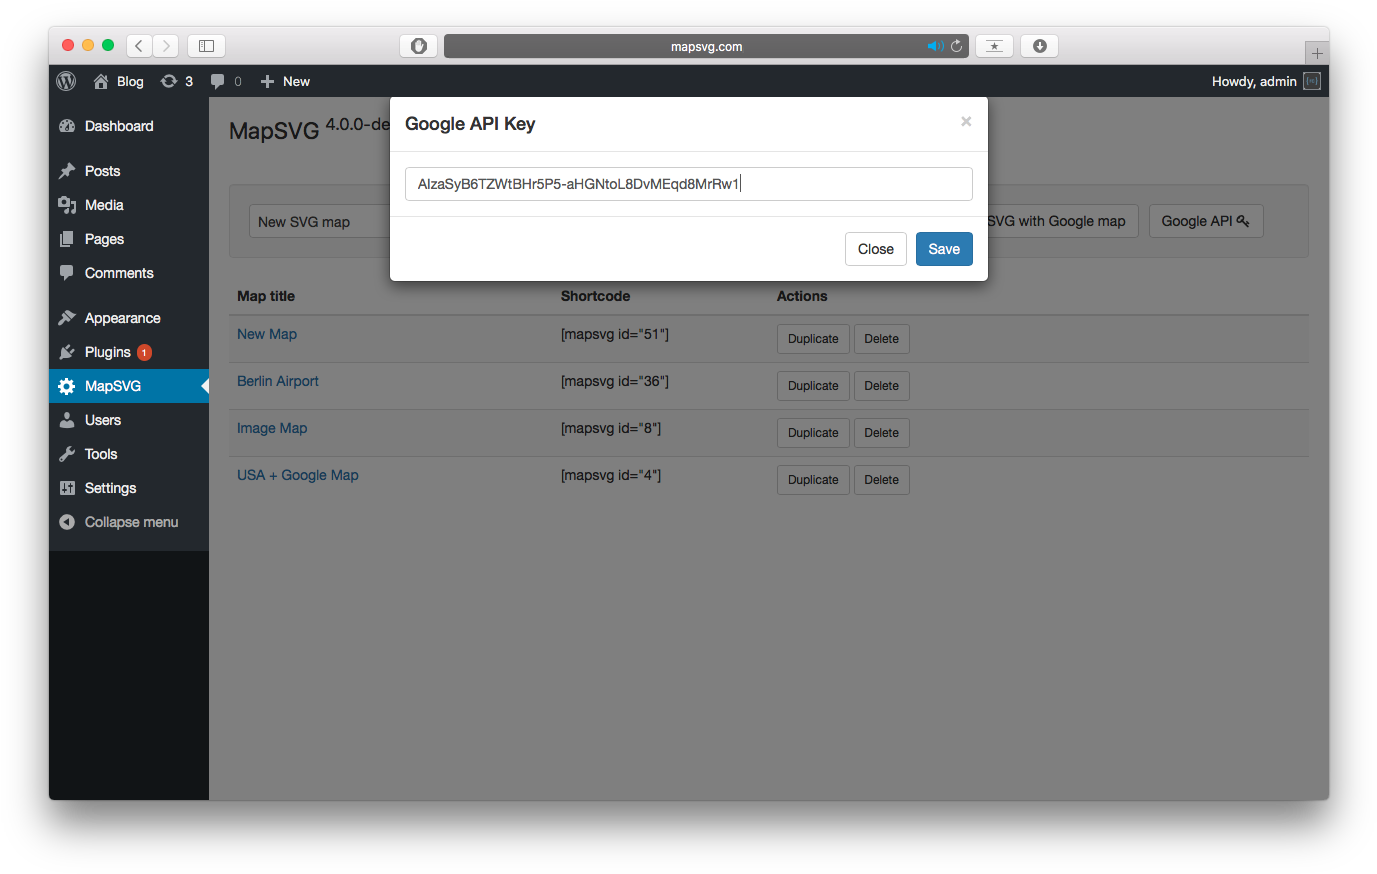Open Media via its sidebar icon

pyautogui.click(x=65, y=205)
